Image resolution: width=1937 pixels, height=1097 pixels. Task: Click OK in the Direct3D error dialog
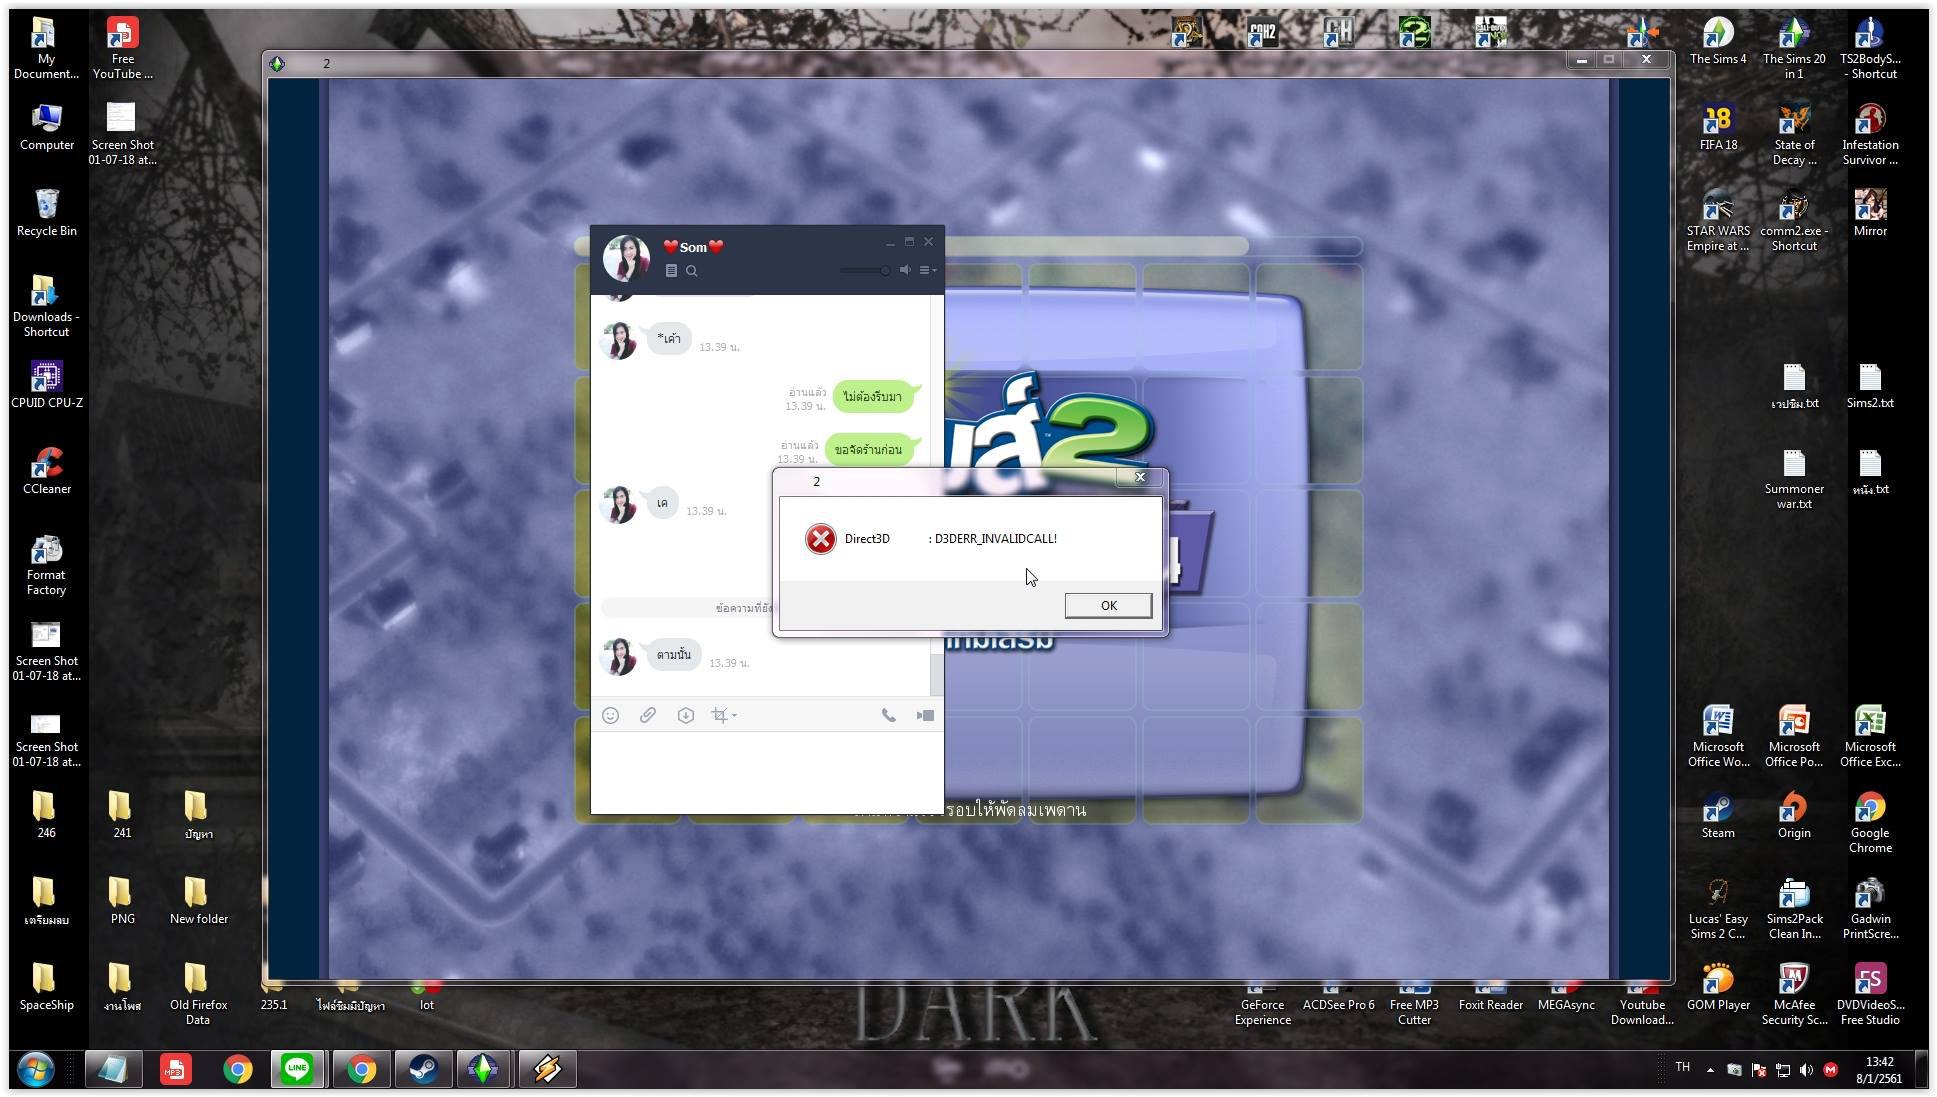(1108, 605)
